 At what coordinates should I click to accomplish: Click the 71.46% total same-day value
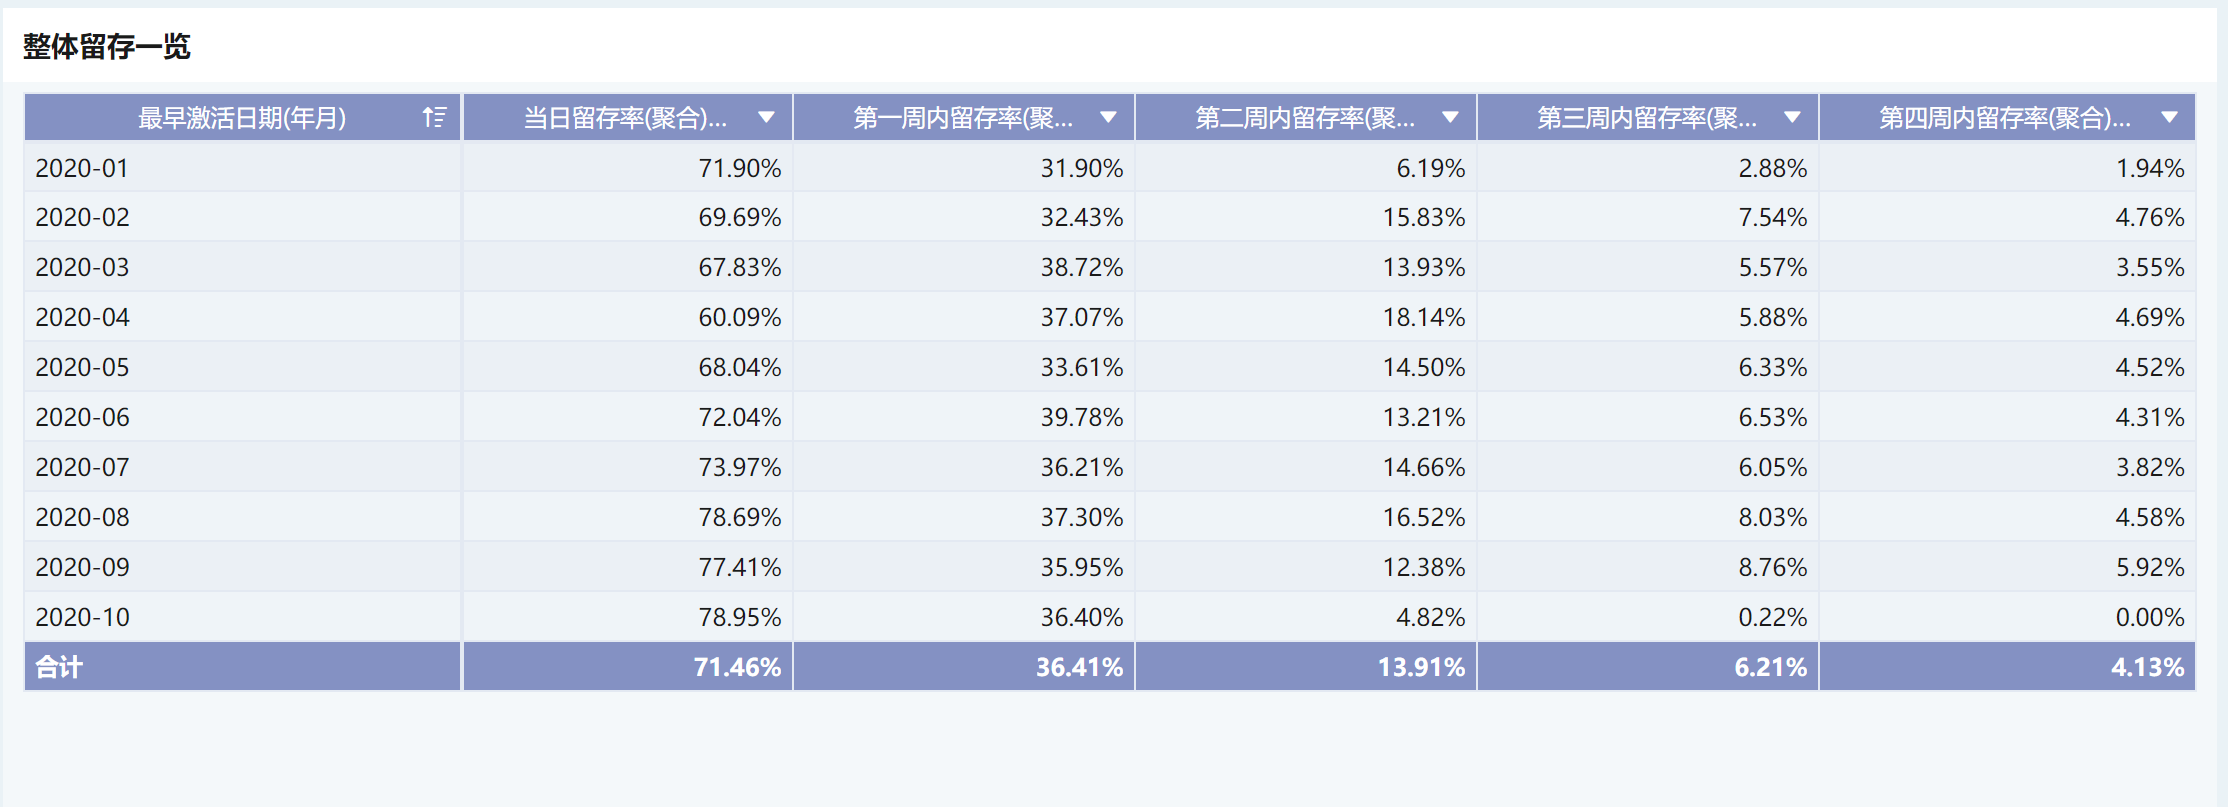pos(737,667)
